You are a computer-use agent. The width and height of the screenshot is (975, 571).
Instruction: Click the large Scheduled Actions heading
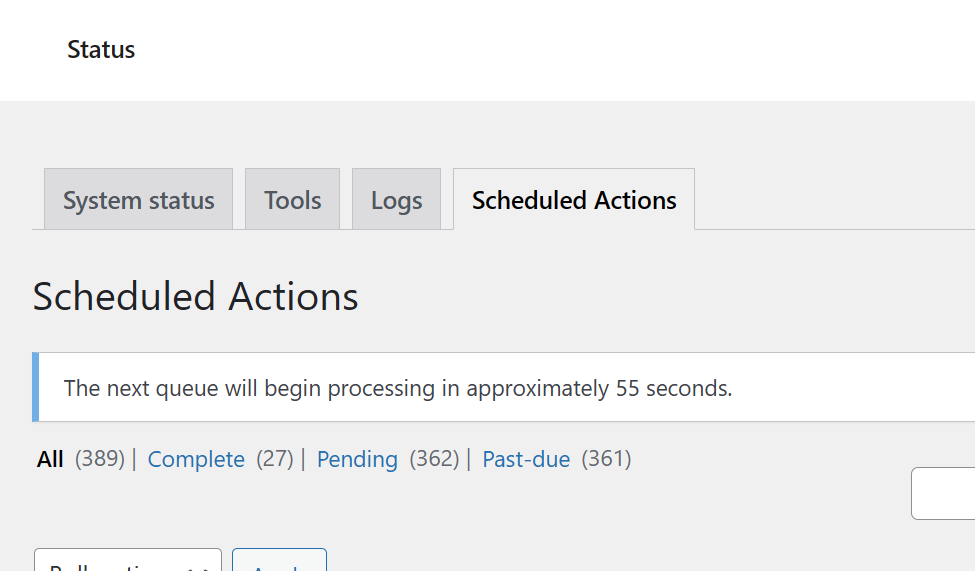195,296
